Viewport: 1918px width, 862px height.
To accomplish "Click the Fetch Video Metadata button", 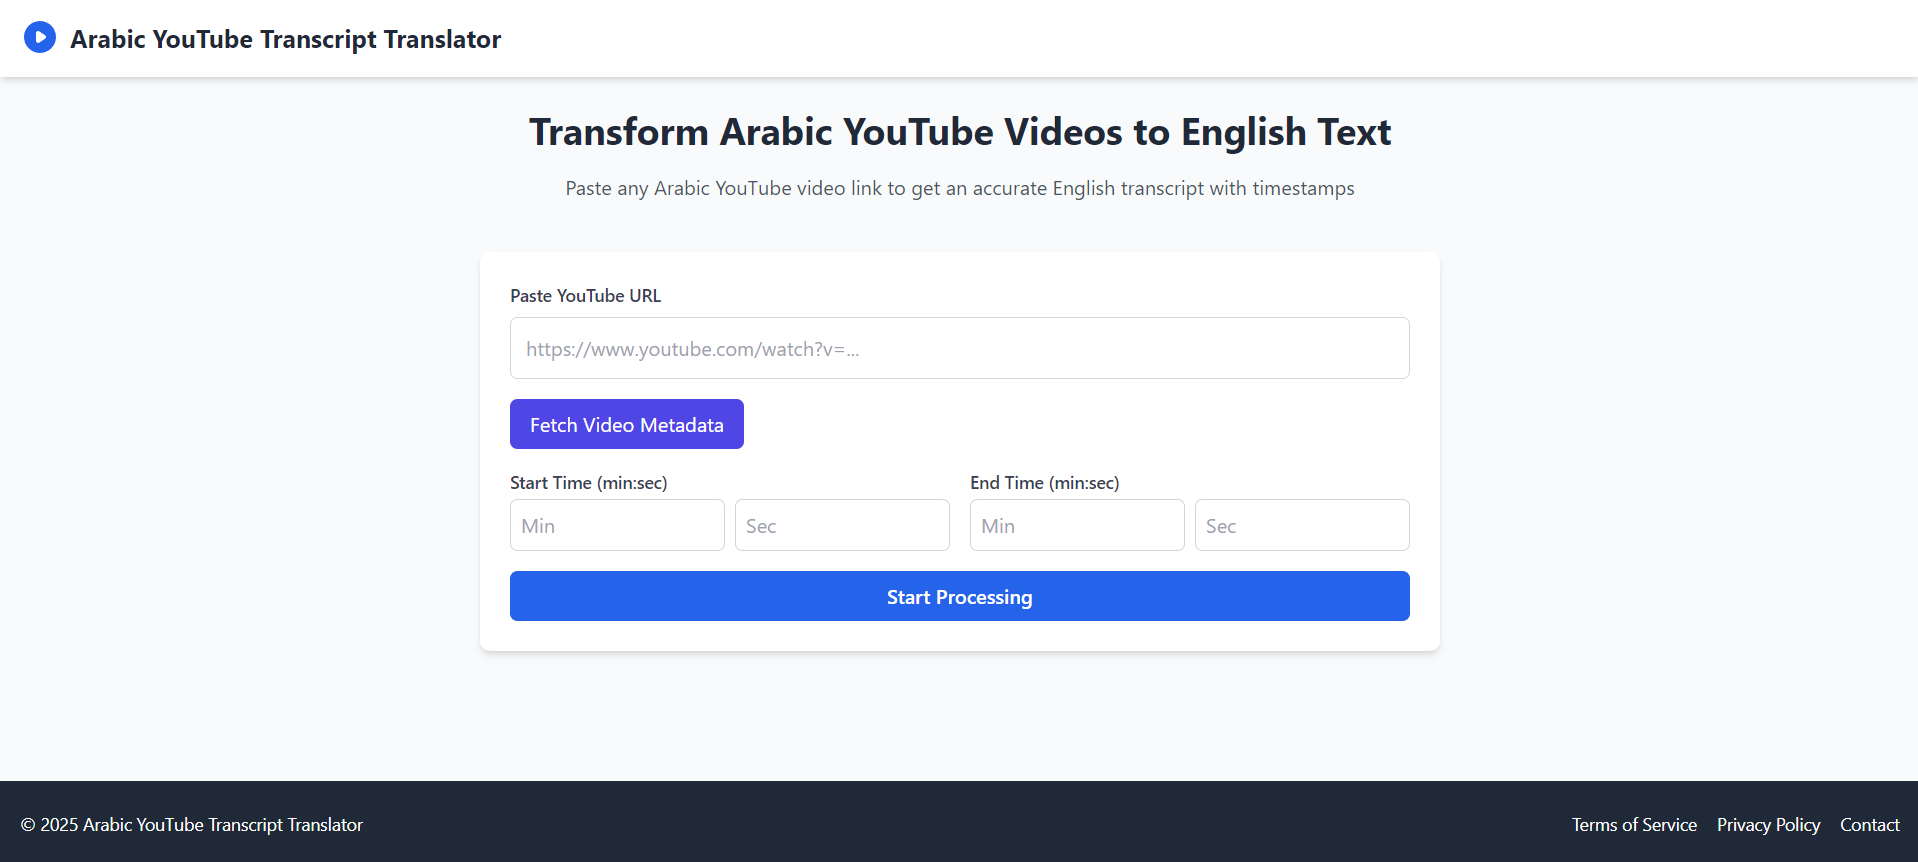I will point(627,424).
